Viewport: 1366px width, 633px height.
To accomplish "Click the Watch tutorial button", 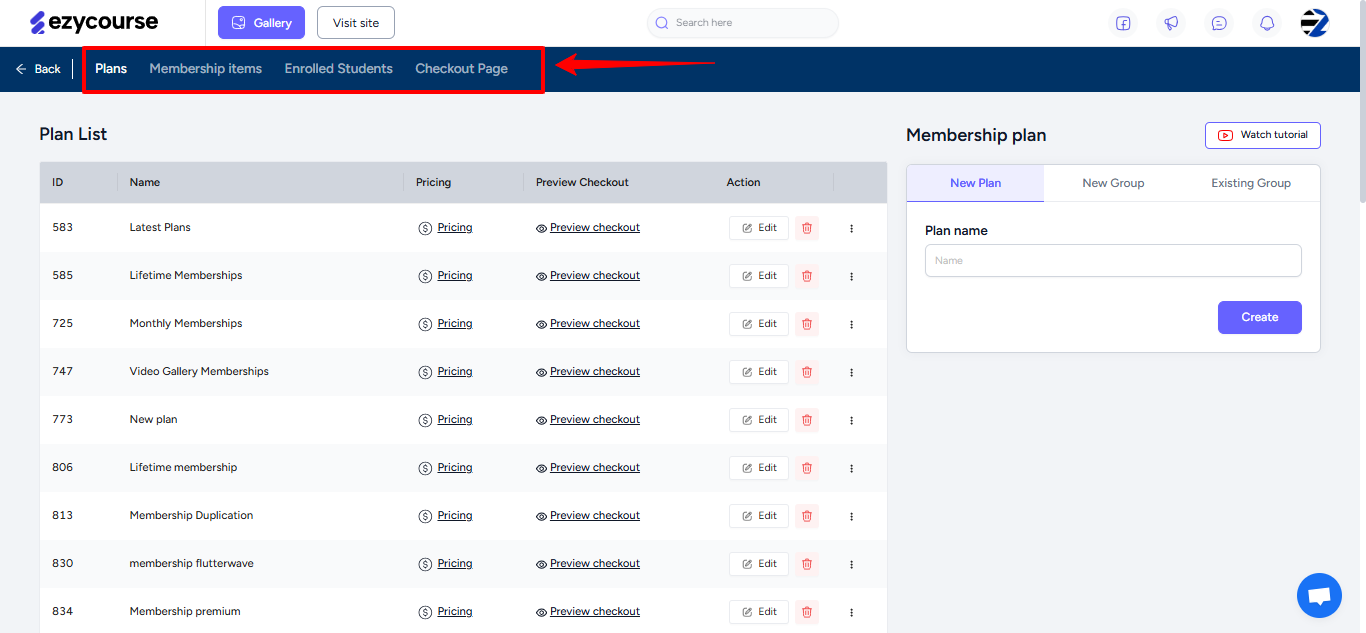I will pyautogui.click(x=1263, y=135).
